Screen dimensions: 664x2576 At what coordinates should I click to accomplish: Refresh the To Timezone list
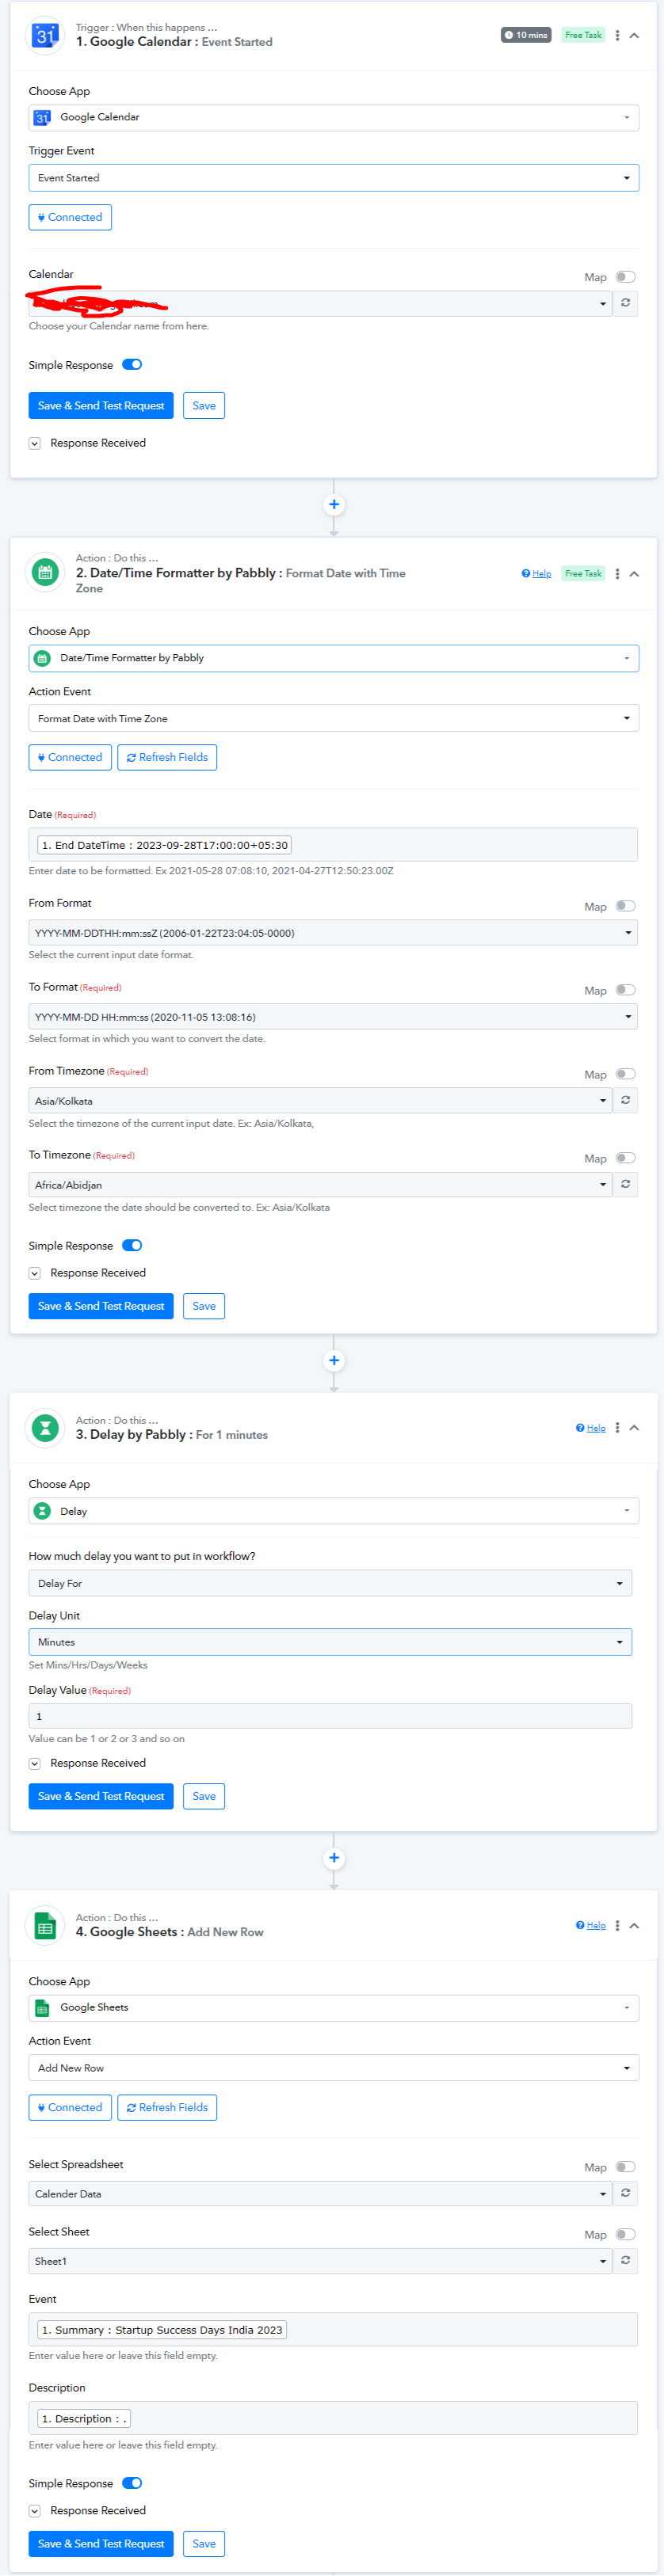(626, 1184)
